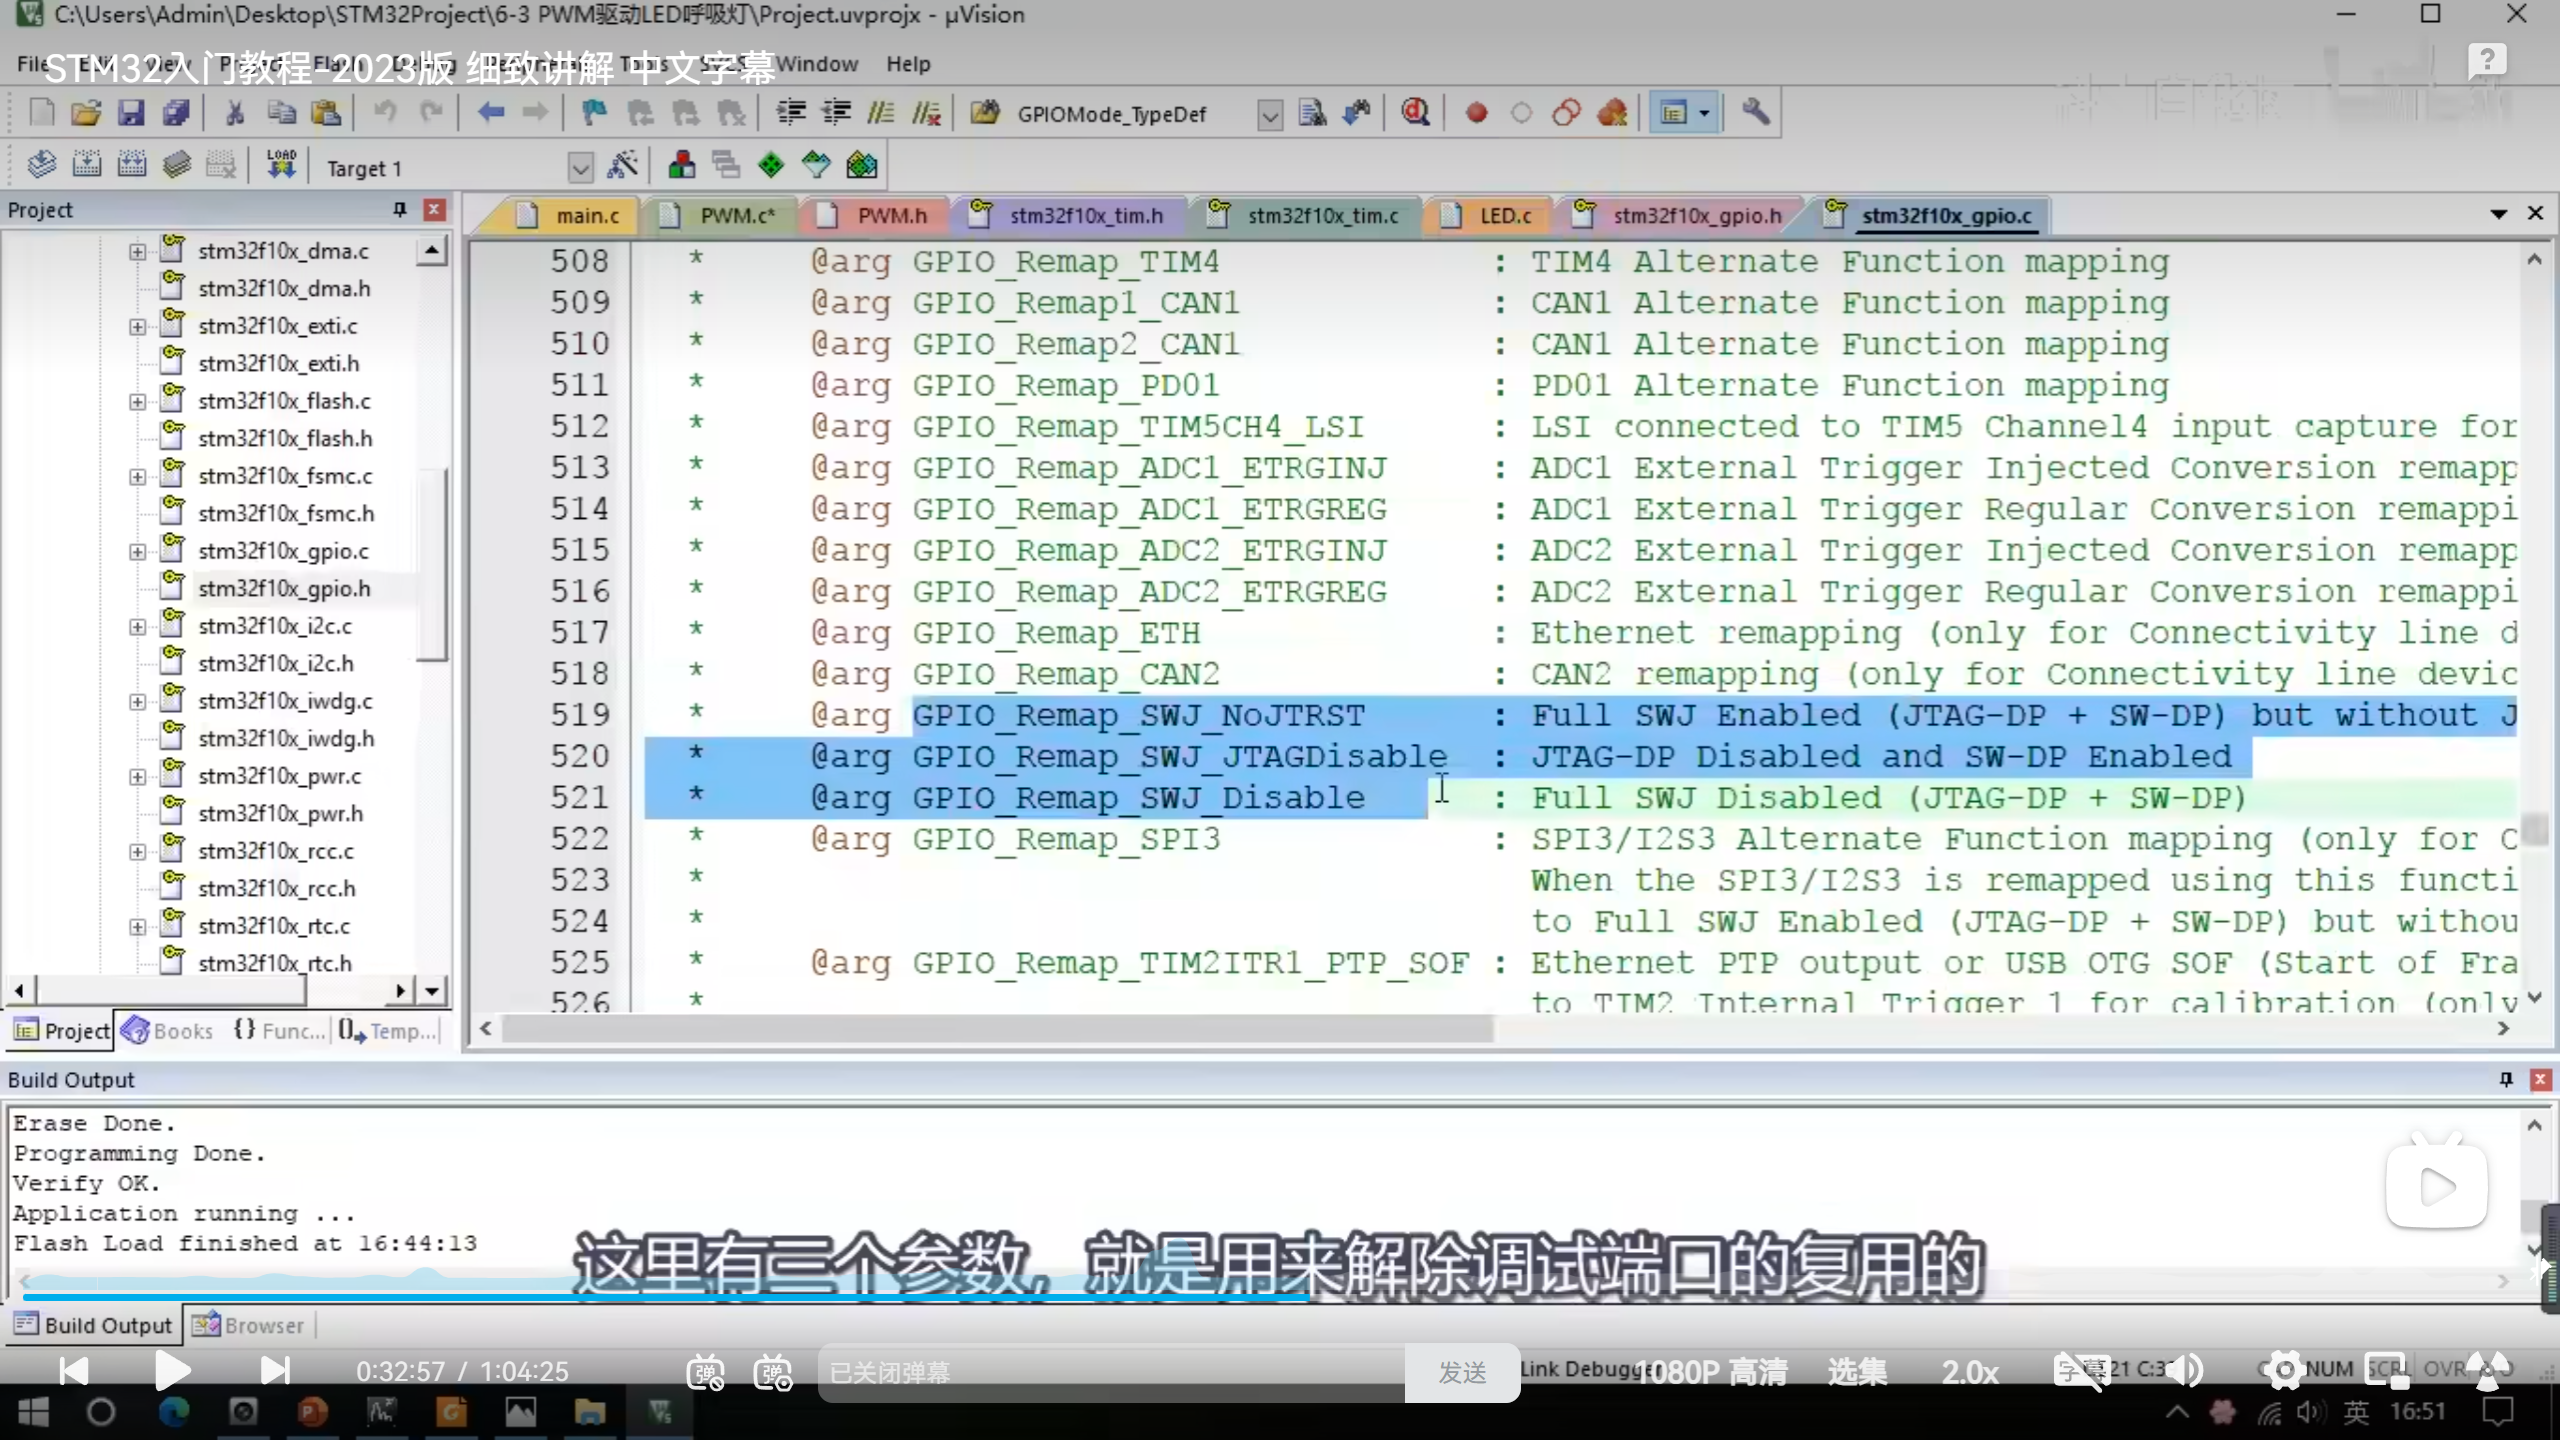The image size is (2560, 1440).
Task: Open the Help menu
Action: pyautogui.click(x=907, y=64)
